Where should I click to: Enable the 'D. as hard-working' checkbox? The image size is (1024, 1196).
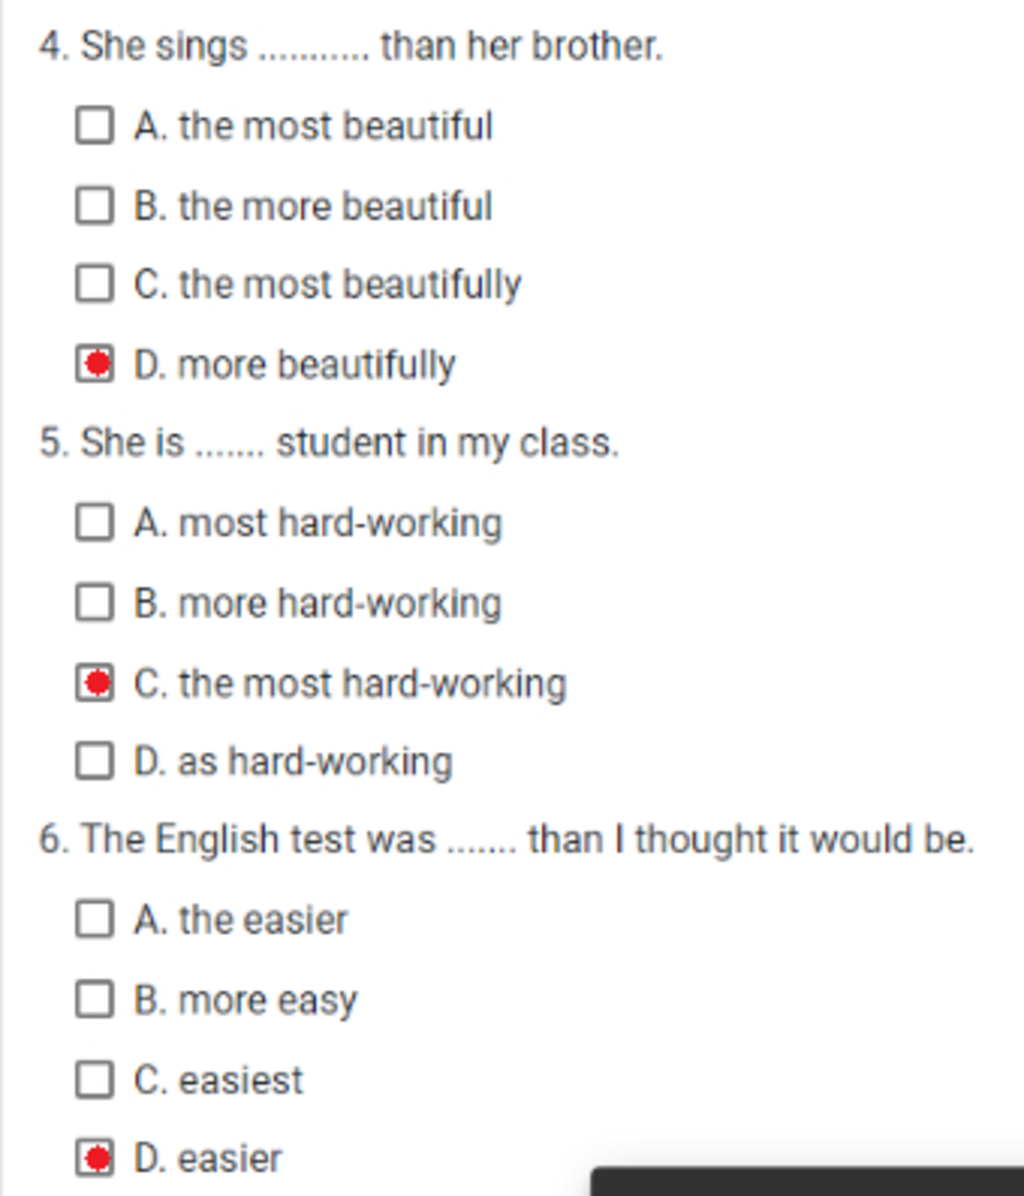click(94, 761)
